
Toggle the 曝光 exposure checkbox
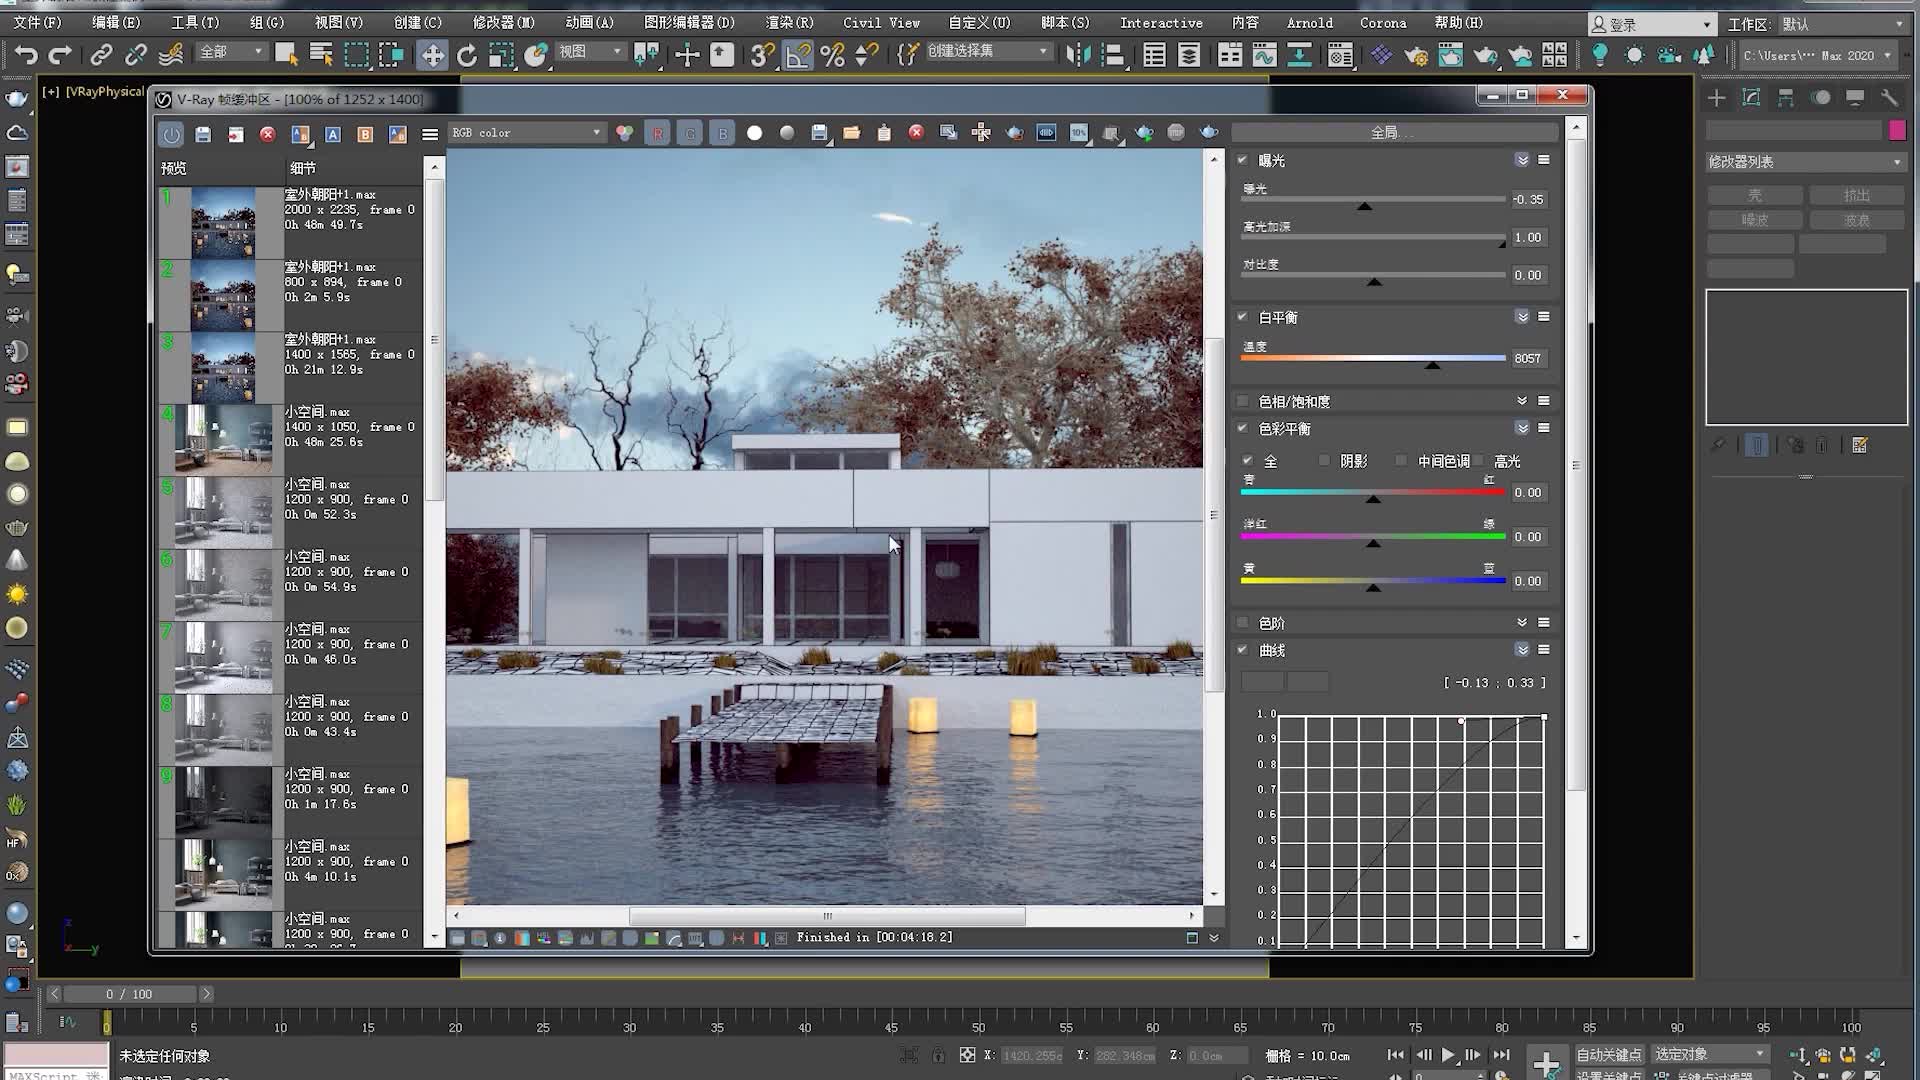point(1243,160)
